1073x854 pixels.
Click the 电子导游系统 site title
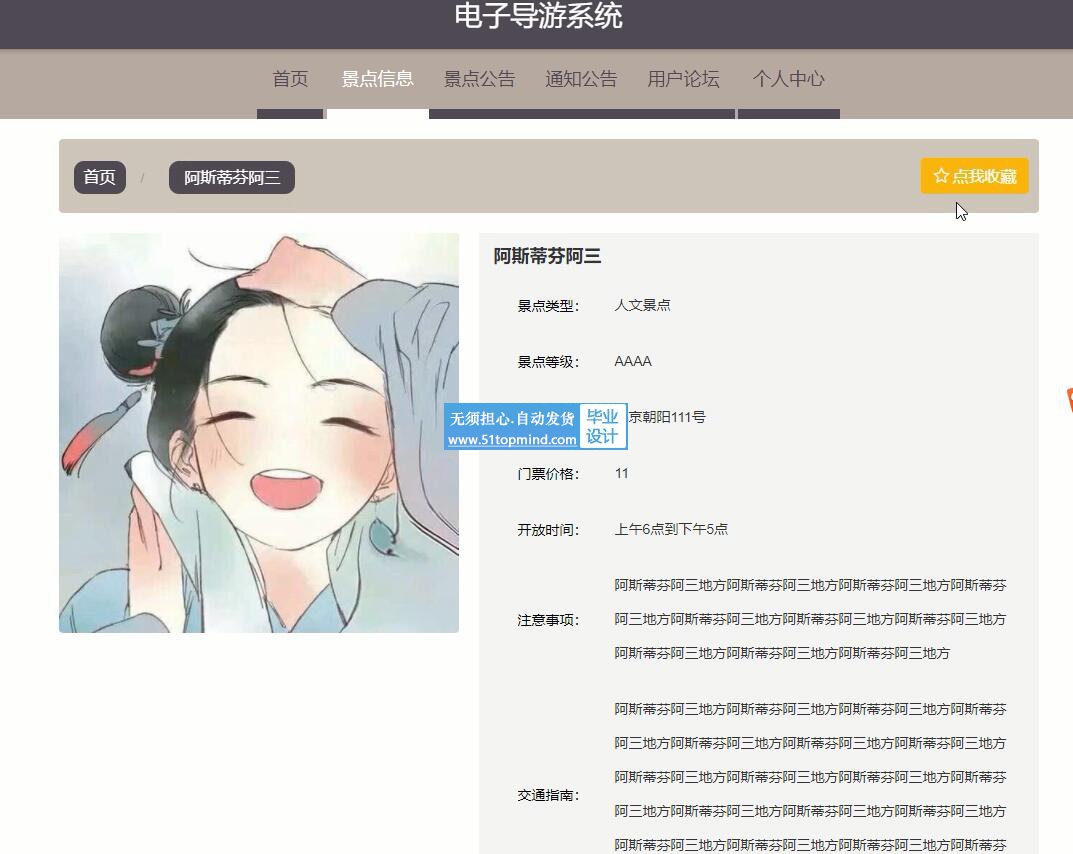pos(539,16)
